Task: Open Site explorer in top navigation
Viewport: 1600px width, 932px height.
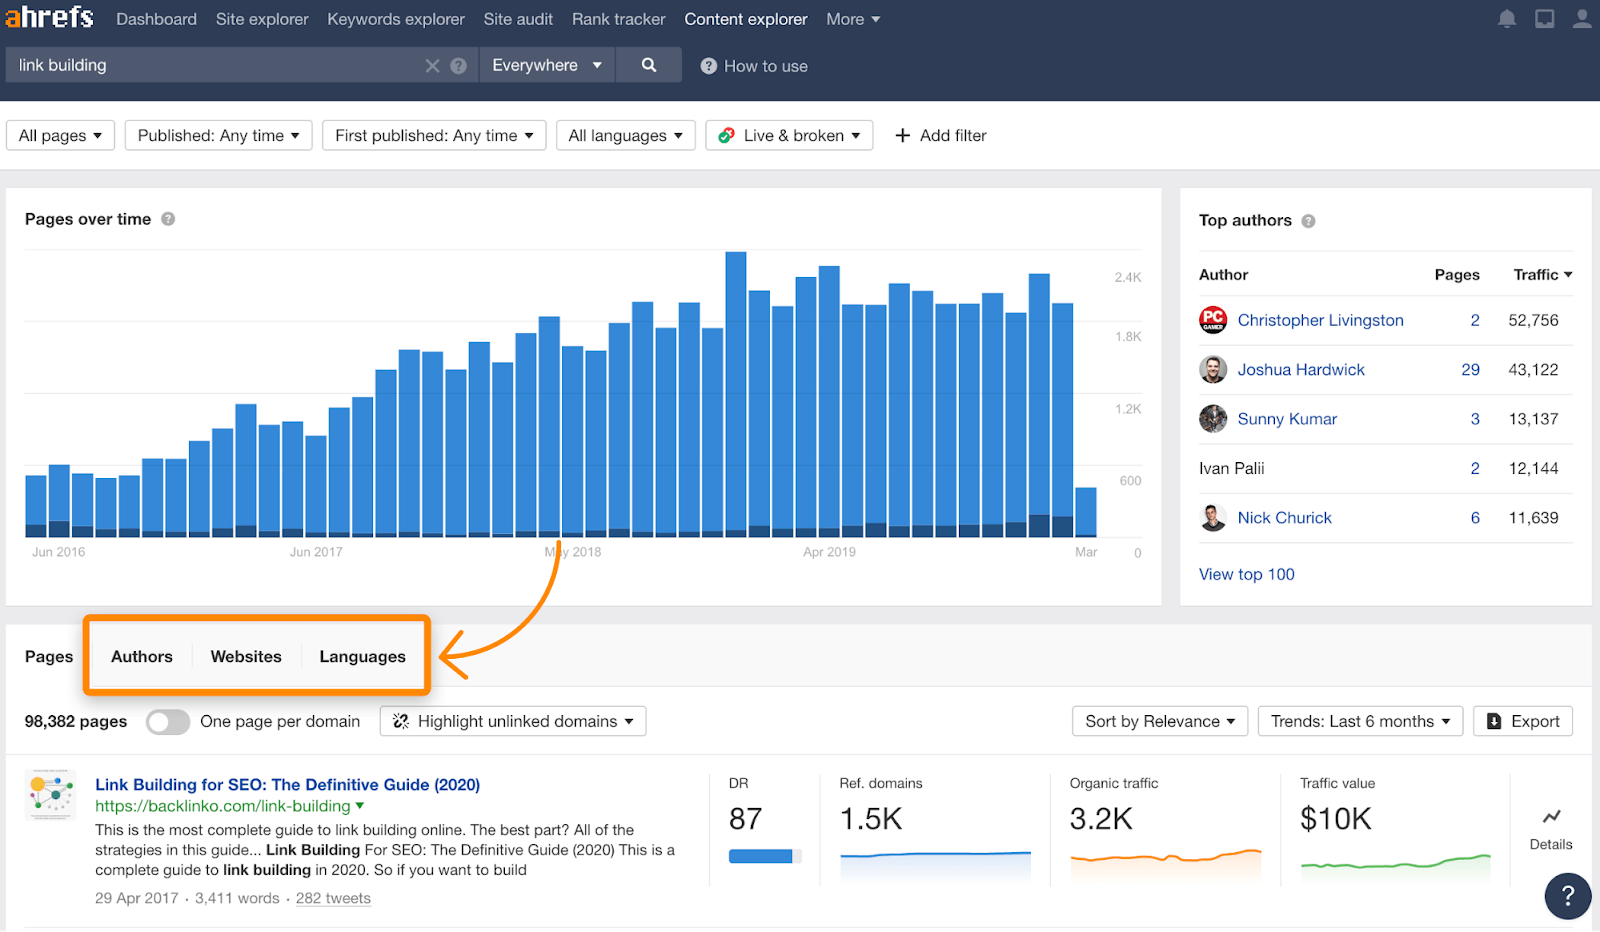Action: [x=262, y=19]
